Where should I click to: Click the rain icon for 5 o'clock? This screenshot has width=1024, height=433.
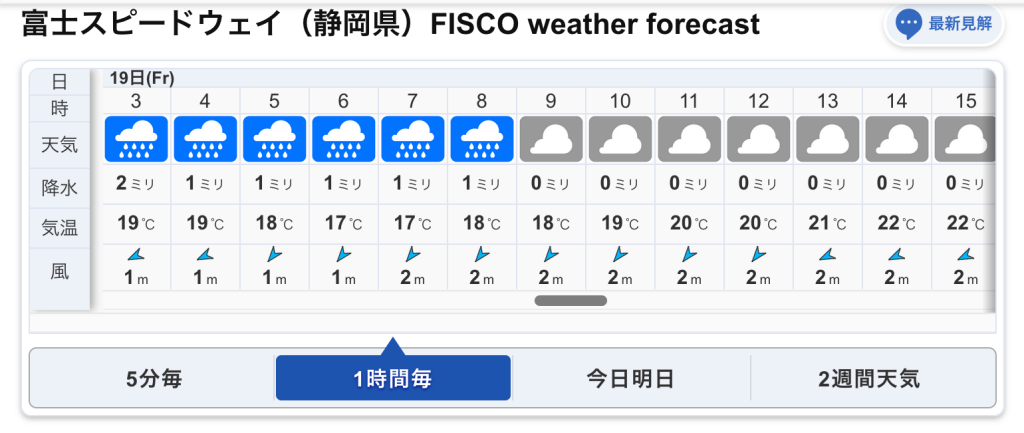coord(274,139)
